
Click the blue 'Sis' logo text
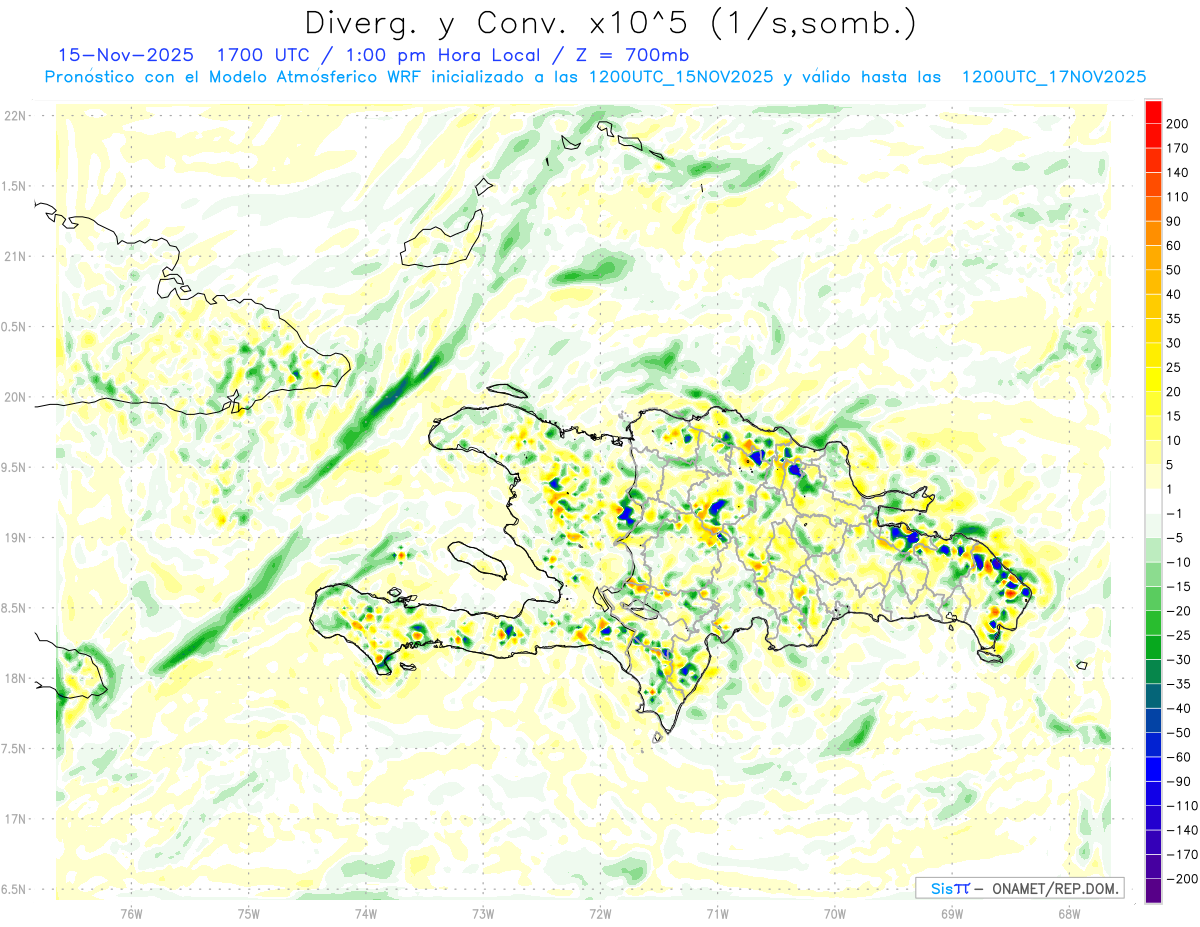click(x=941, y=888)
